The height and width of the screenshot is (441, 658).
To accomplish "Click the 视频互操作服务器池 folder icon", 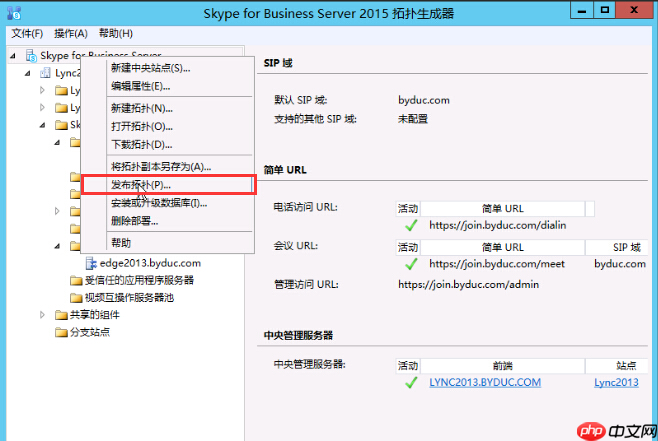I will click(76, 298).
